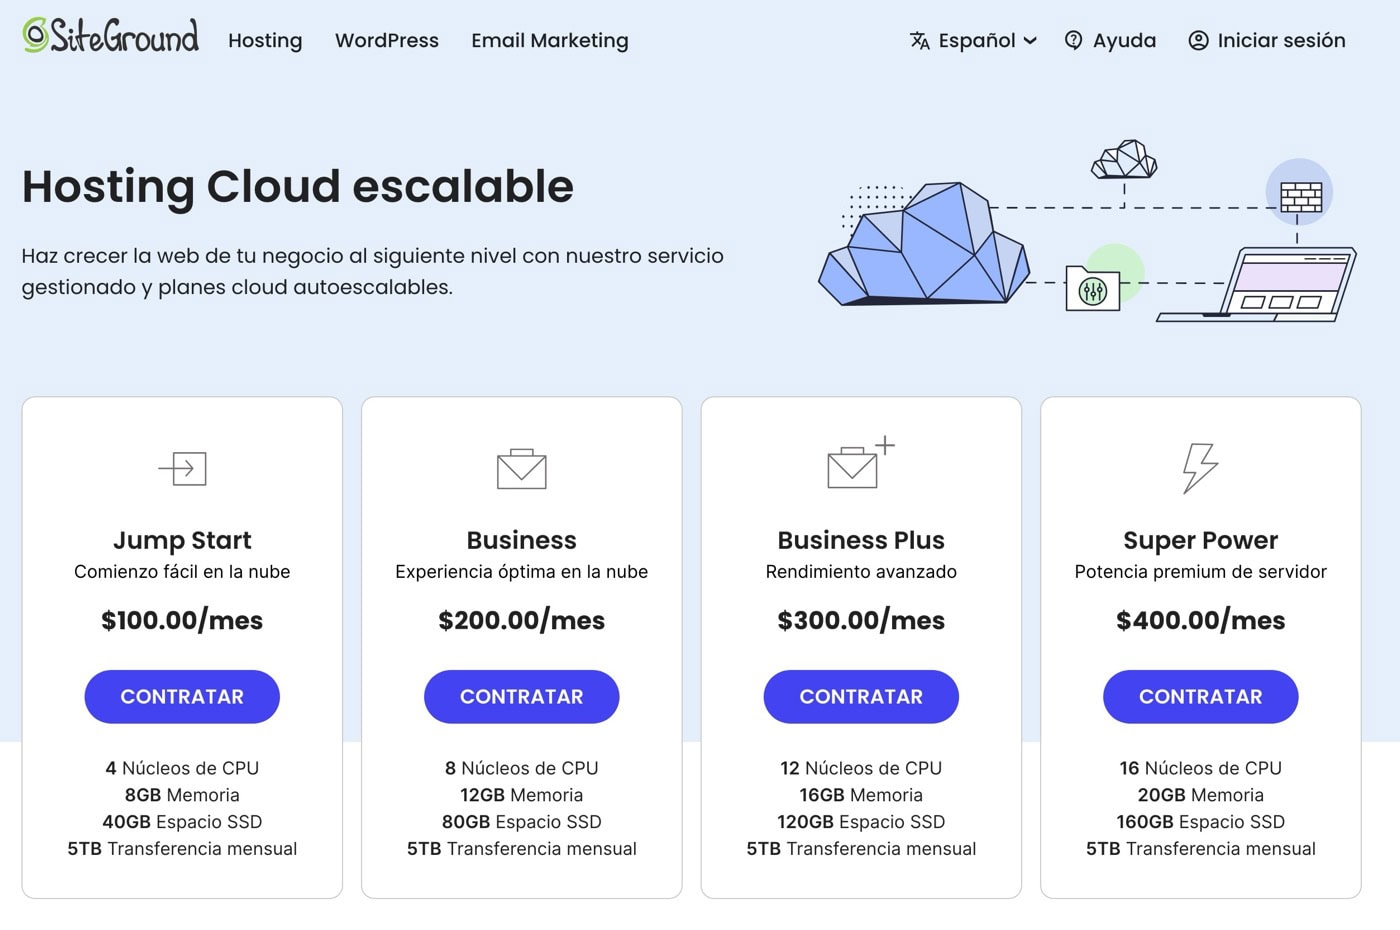Screen dimensions: 1400x930
Task: Click the firewall brick icon in illustration
Action: 1300,197
